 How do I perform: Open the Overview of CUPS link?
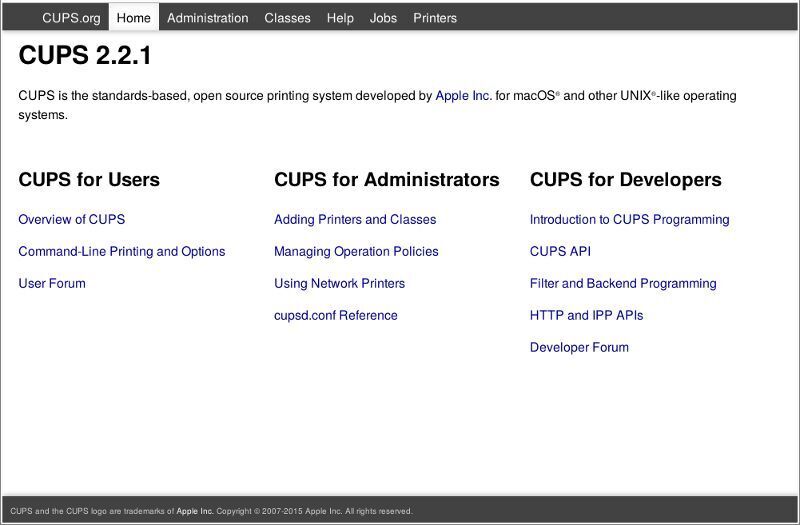pyautogui.click(x=71, y=219)
